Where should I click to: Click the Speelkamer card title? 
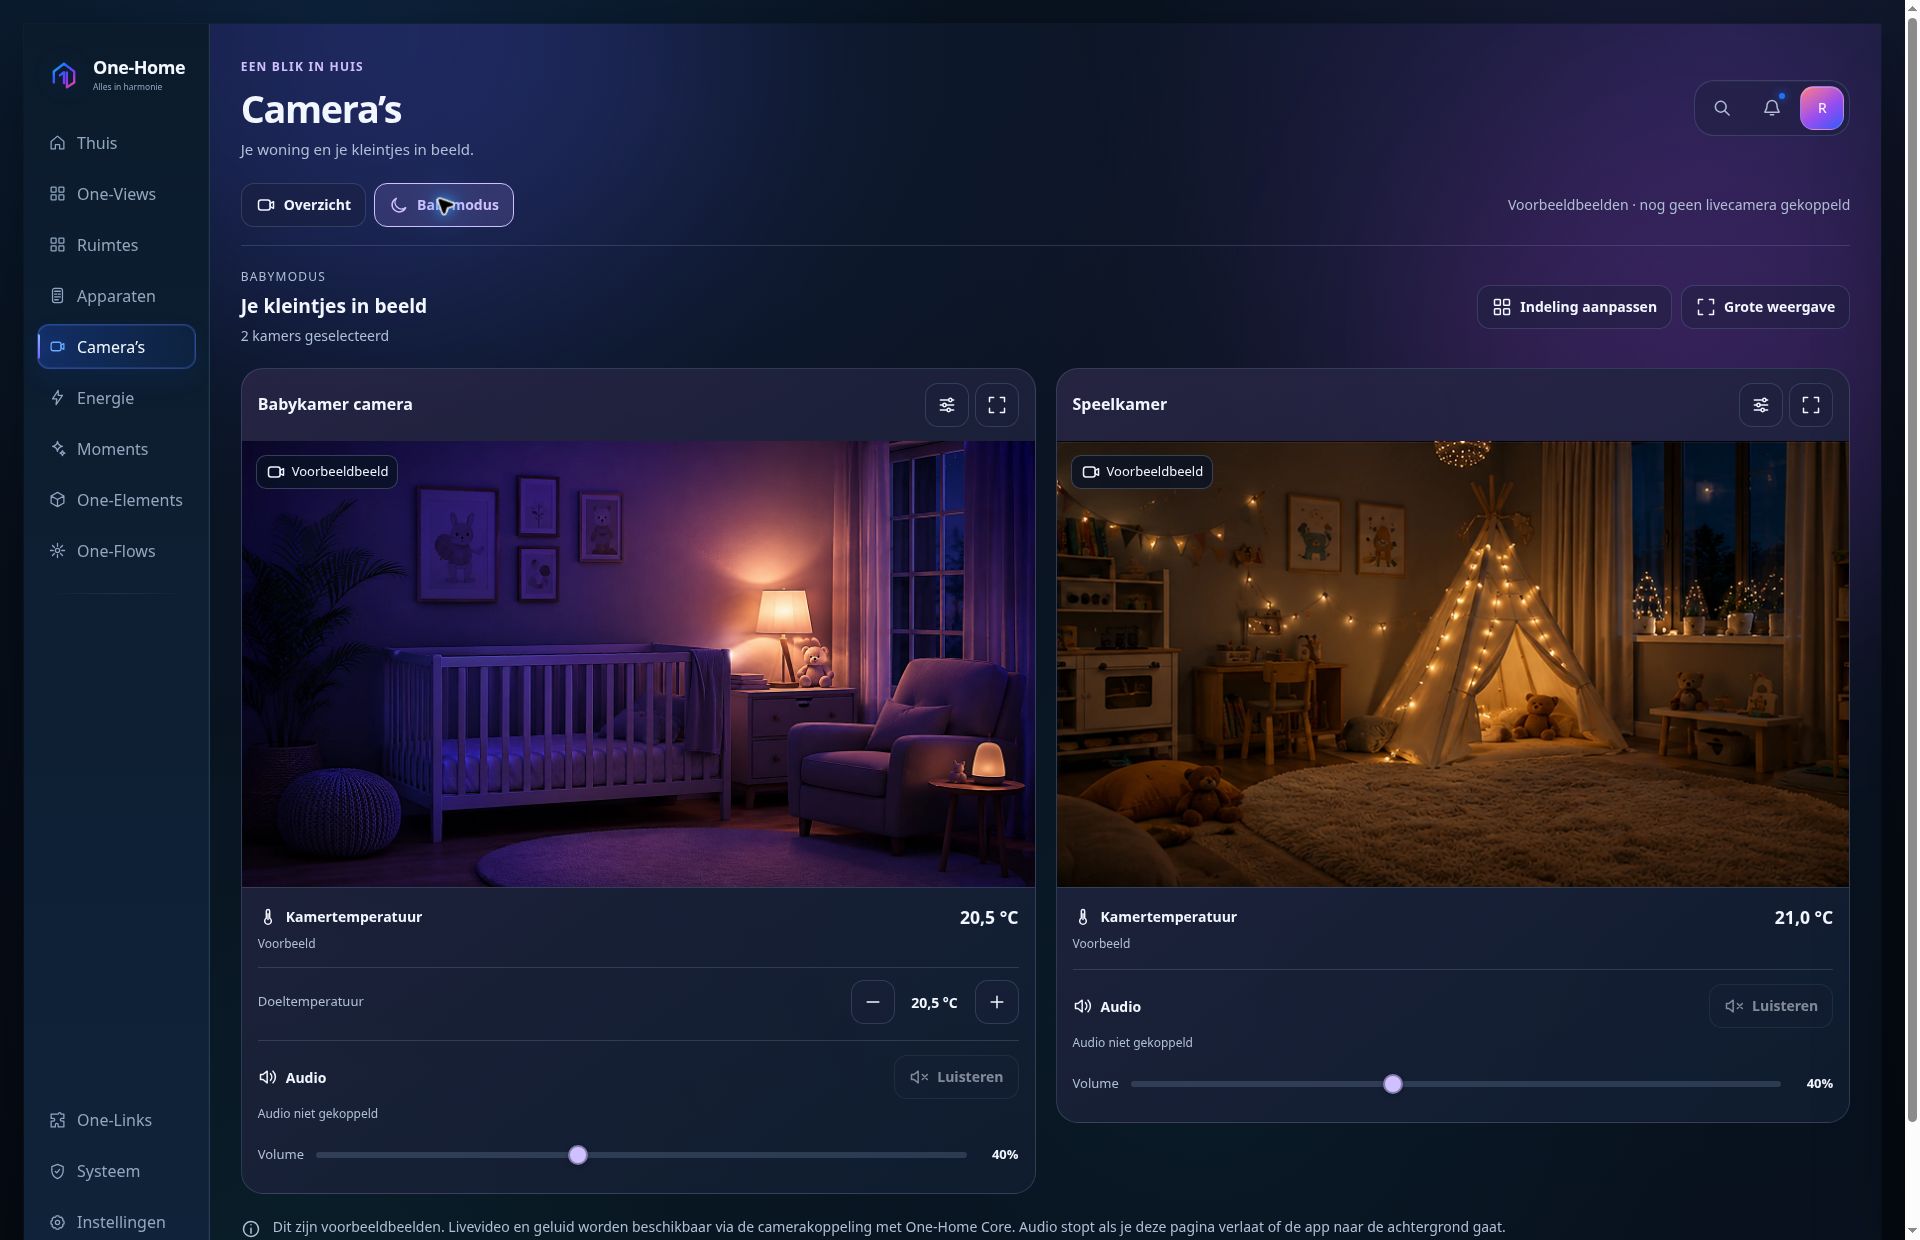tap(1119, 404)
